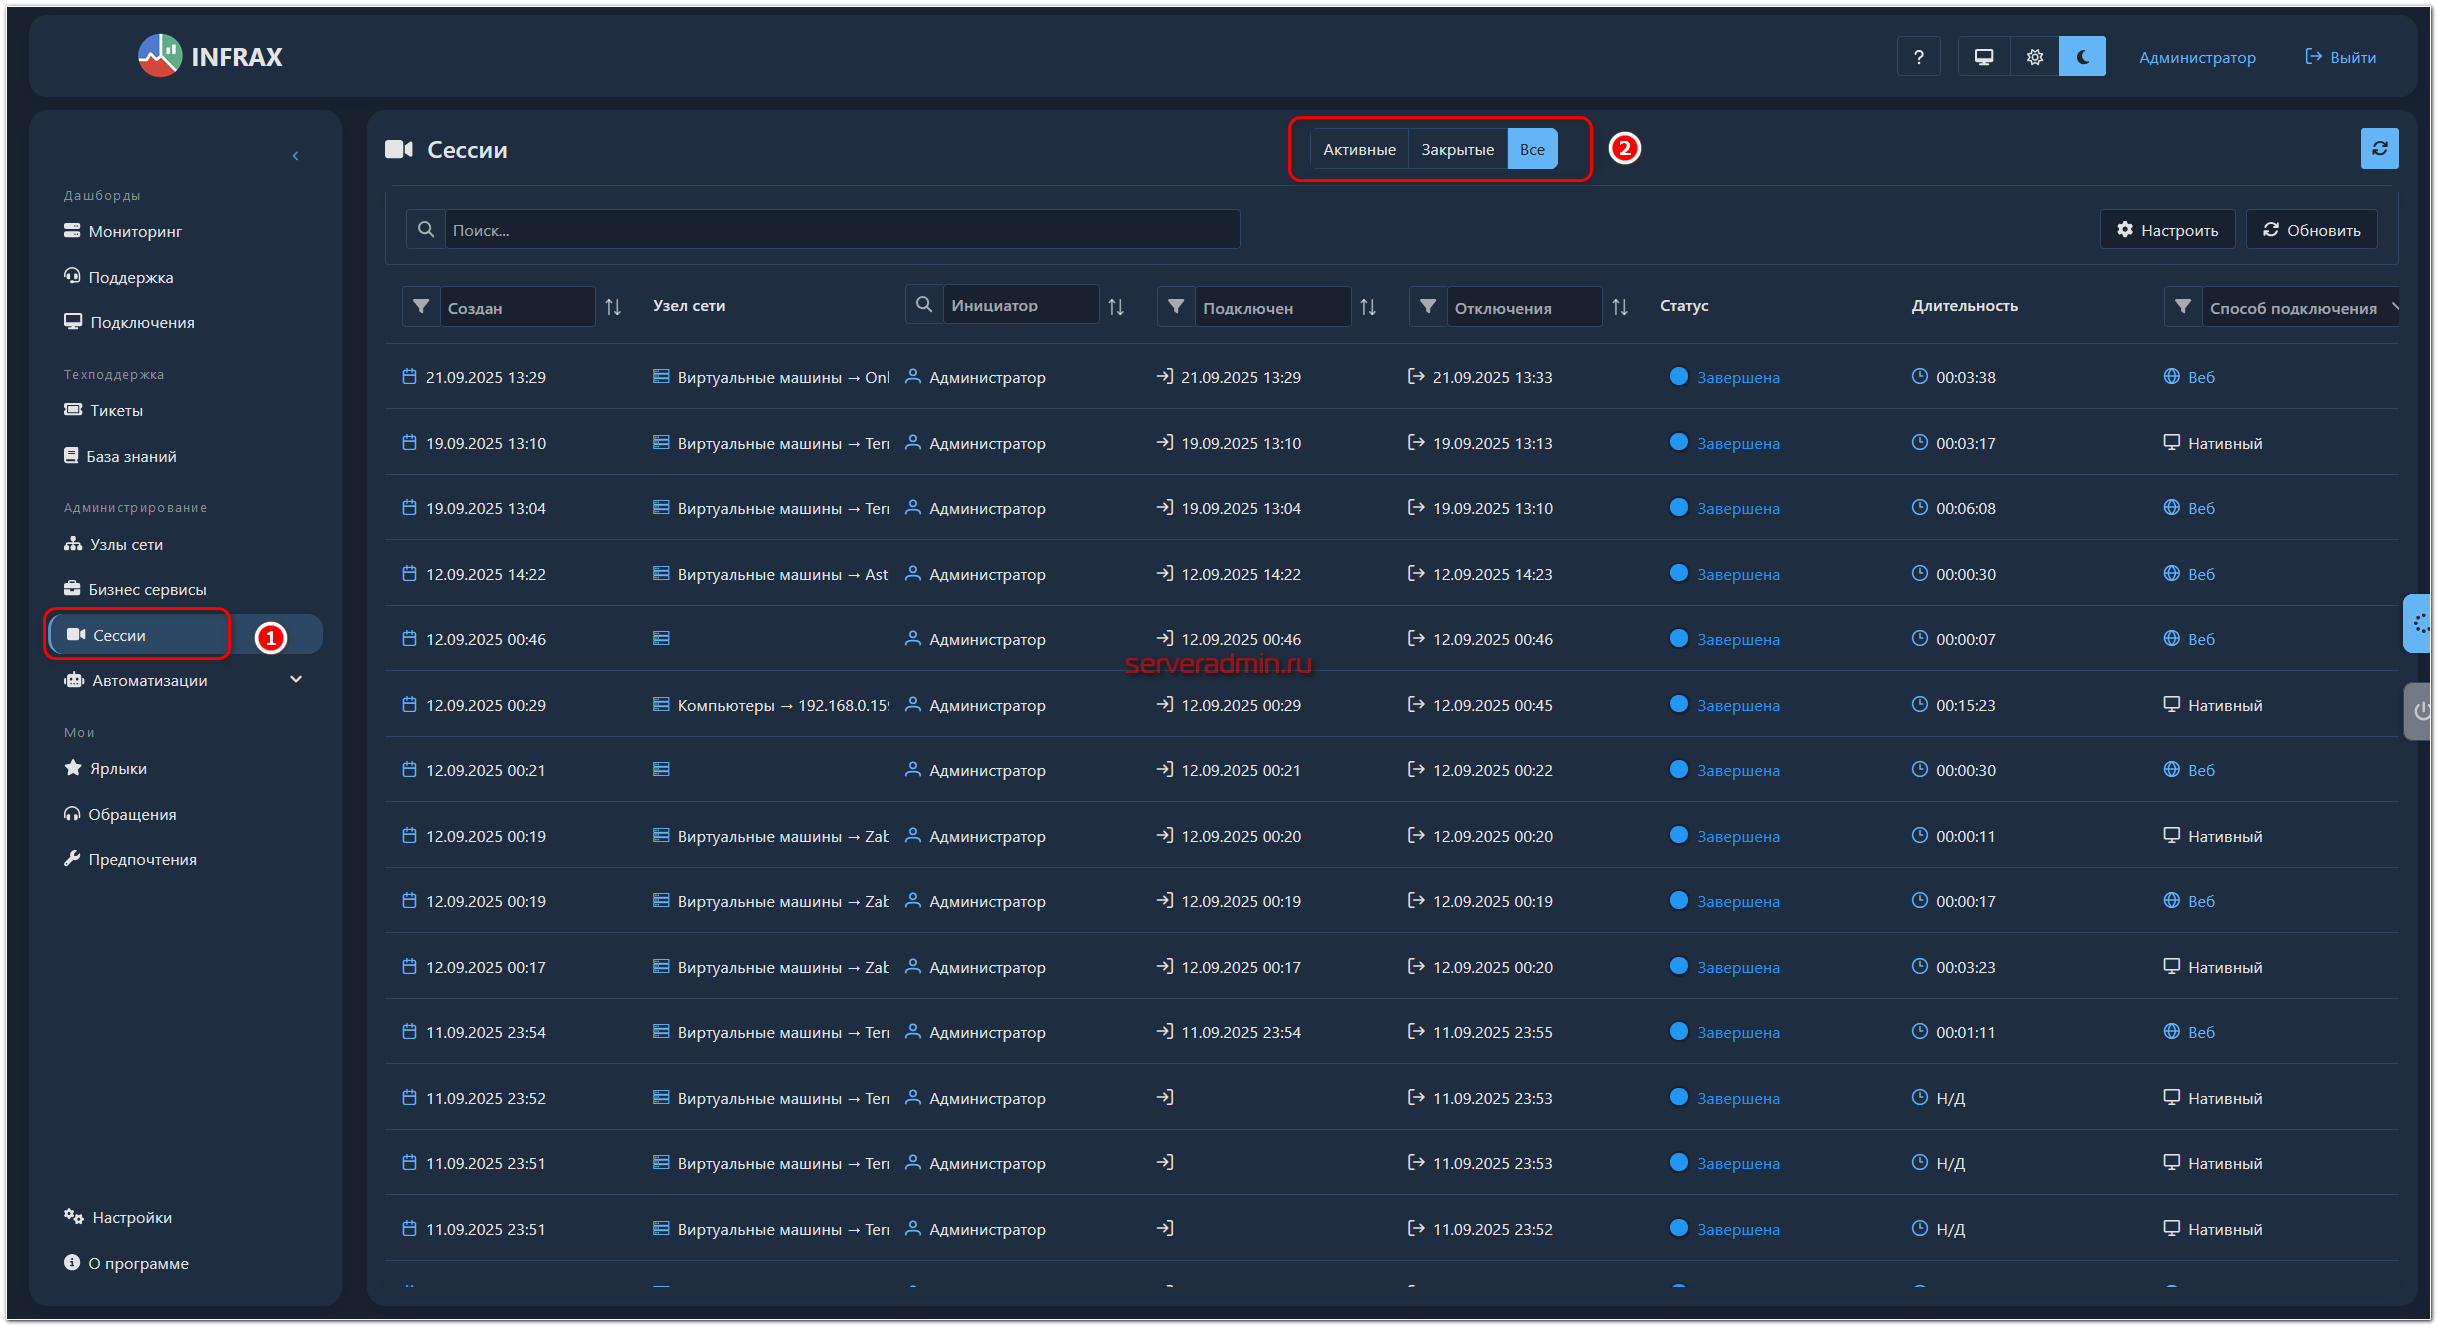2437x1326 pixels.
Task: Toggle dark mode moon icon
Action: [2082, 57]
